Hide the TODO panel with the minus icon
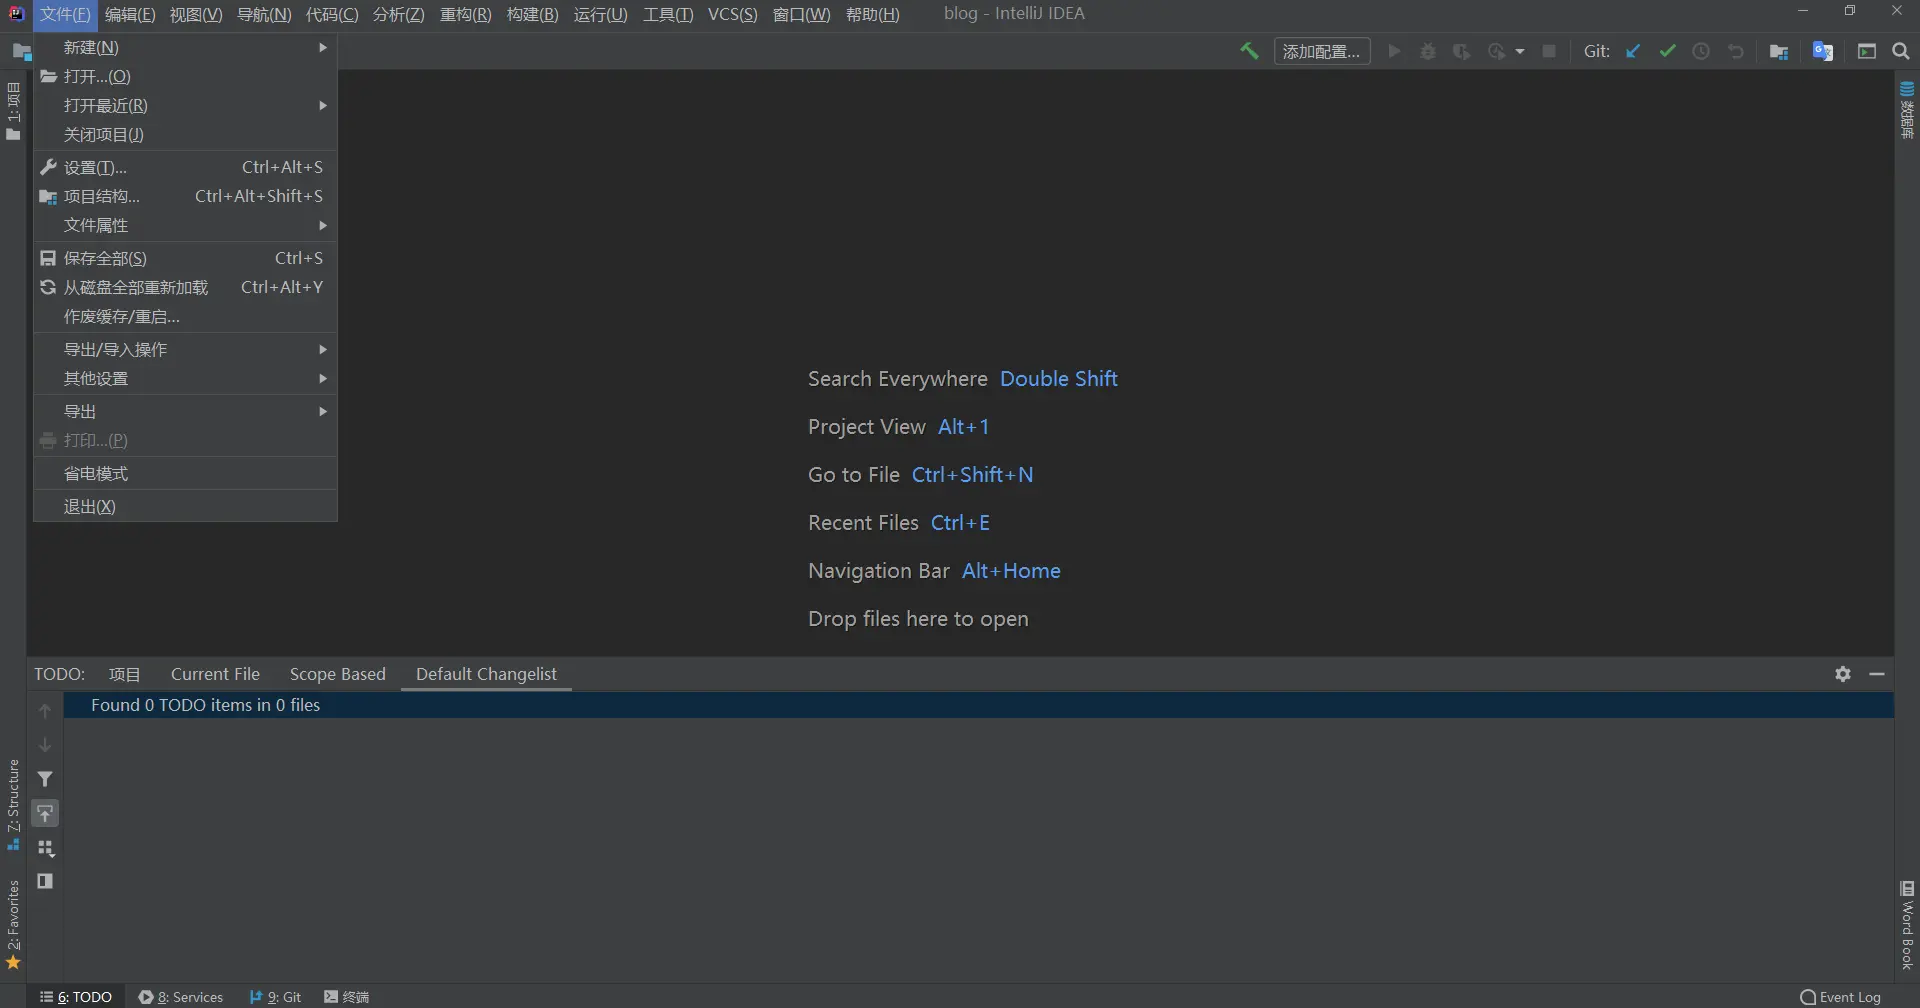 [x=1877, y=674]
